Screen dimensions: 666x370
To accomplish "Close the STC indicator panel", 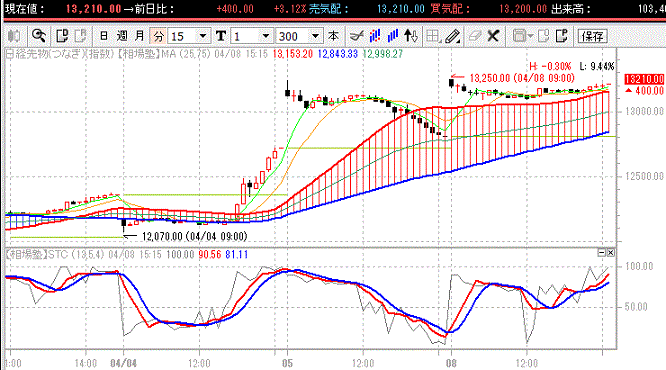I will coord(610,253).
